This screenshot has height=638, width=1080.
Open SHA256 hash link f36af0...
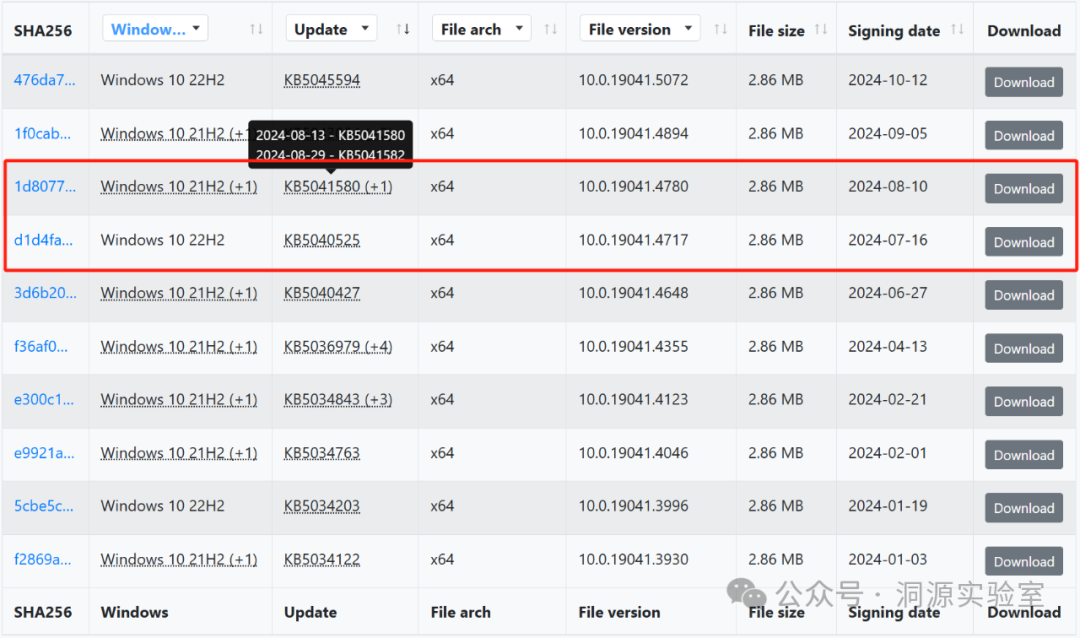[41, 347]
